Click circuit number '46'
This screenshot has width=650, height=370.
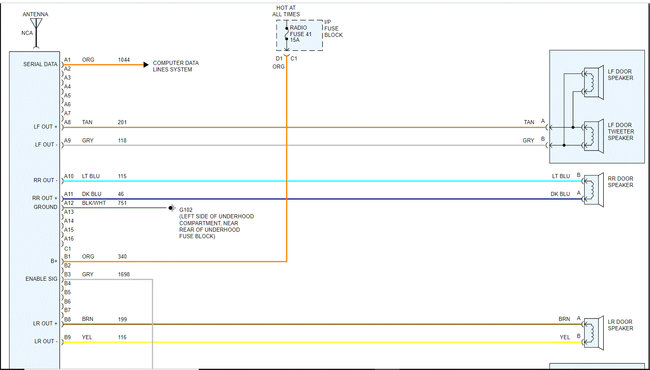point(121,194)
